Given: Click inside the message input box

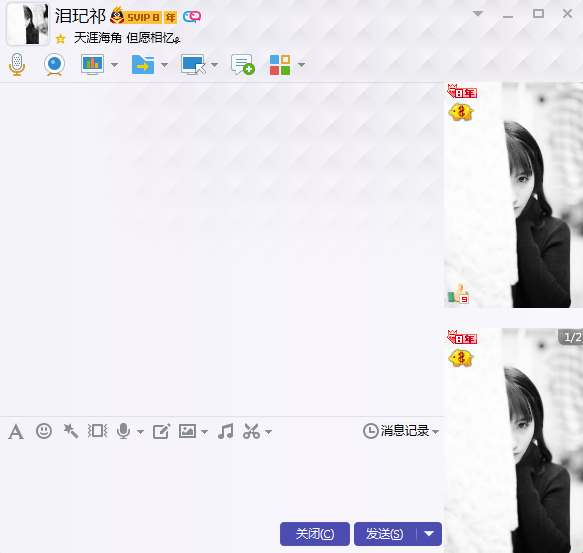Looking at the screenshot, I should click(222, 482).
